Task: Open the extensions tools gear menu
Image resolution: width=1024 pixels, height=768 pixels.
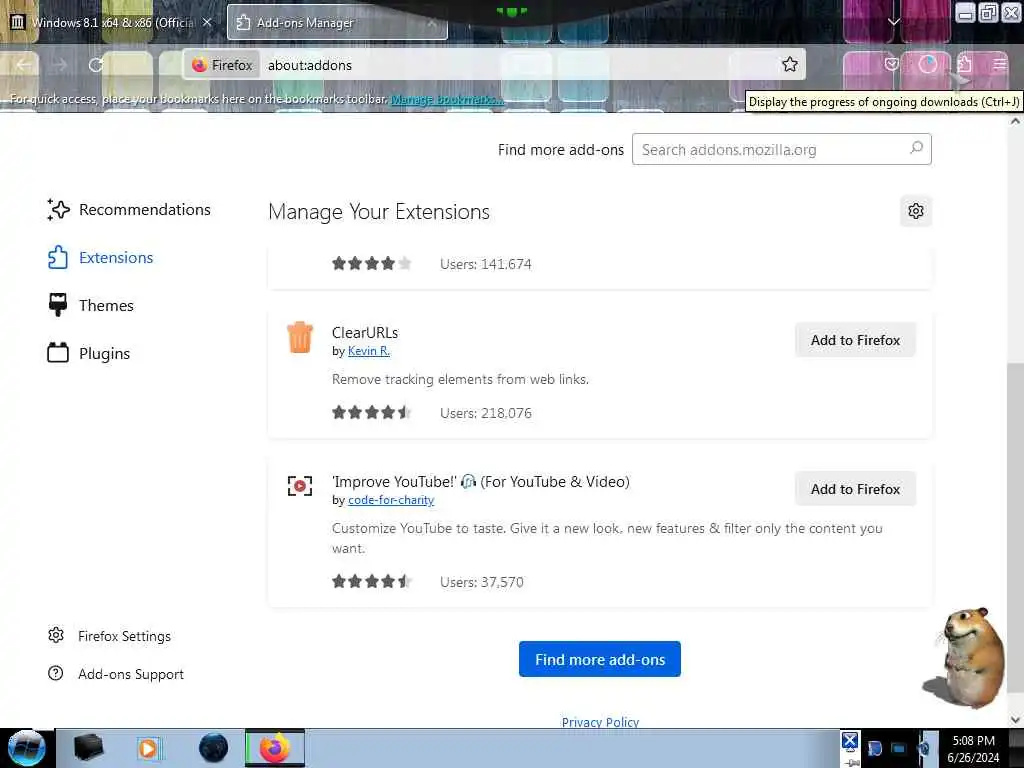Action: (x=916, y=211)
